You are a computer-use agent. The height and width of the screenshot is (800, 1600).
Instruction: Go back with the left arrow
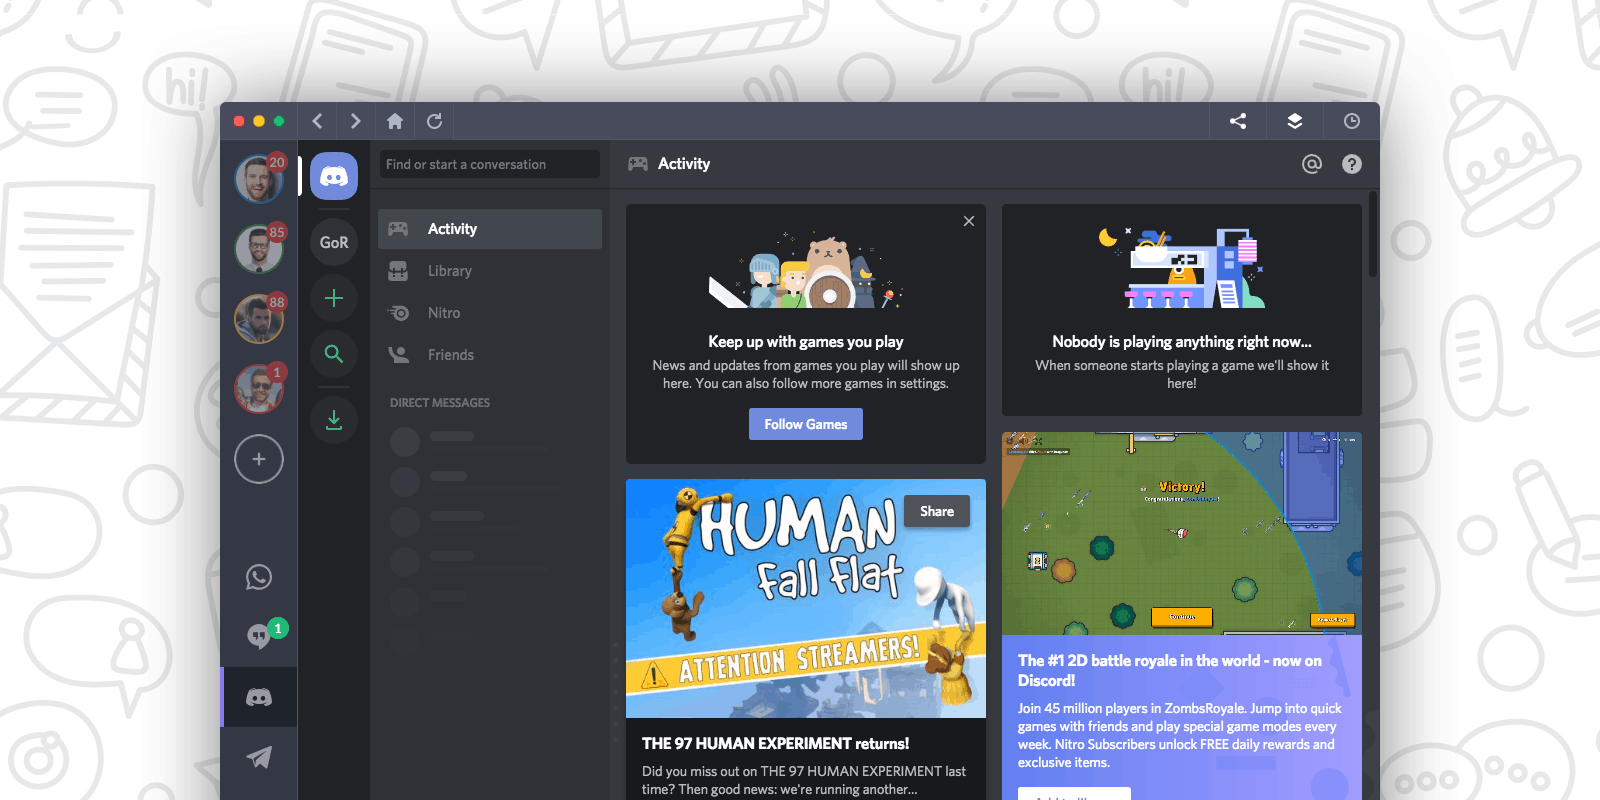coord(317,121)
